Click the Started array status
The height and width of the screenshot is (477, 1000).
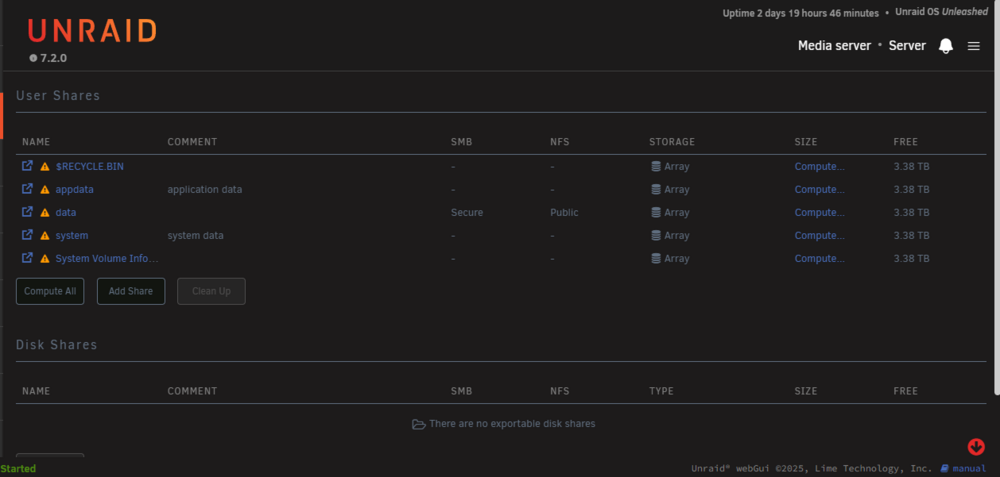click(x=18, y=469)
